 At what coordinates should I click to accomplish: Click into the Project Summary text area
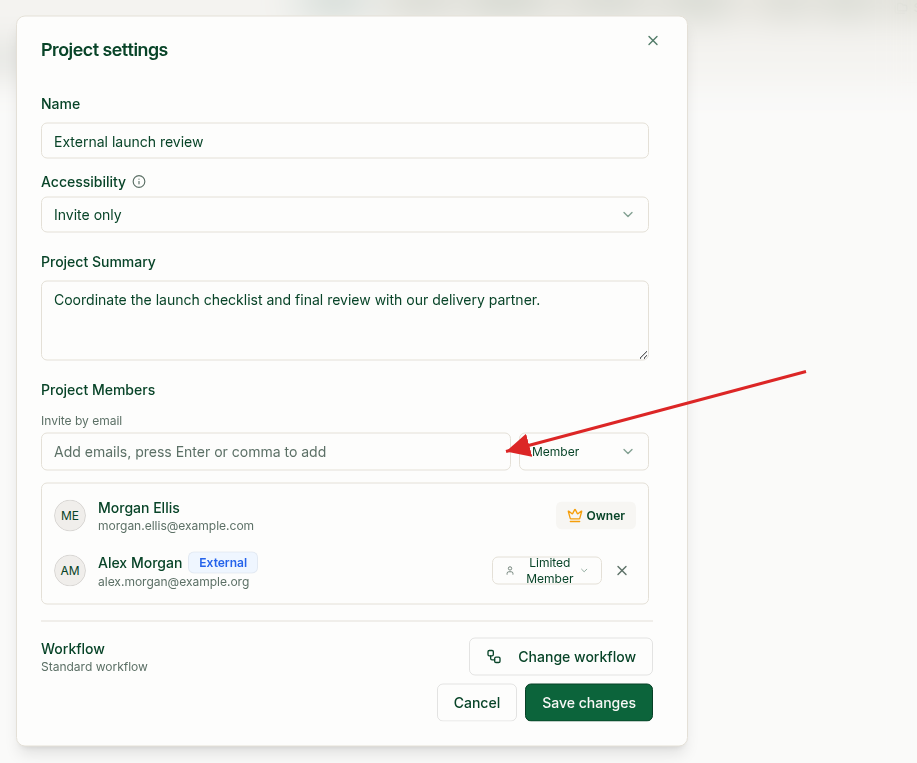(x=344, y=320)
